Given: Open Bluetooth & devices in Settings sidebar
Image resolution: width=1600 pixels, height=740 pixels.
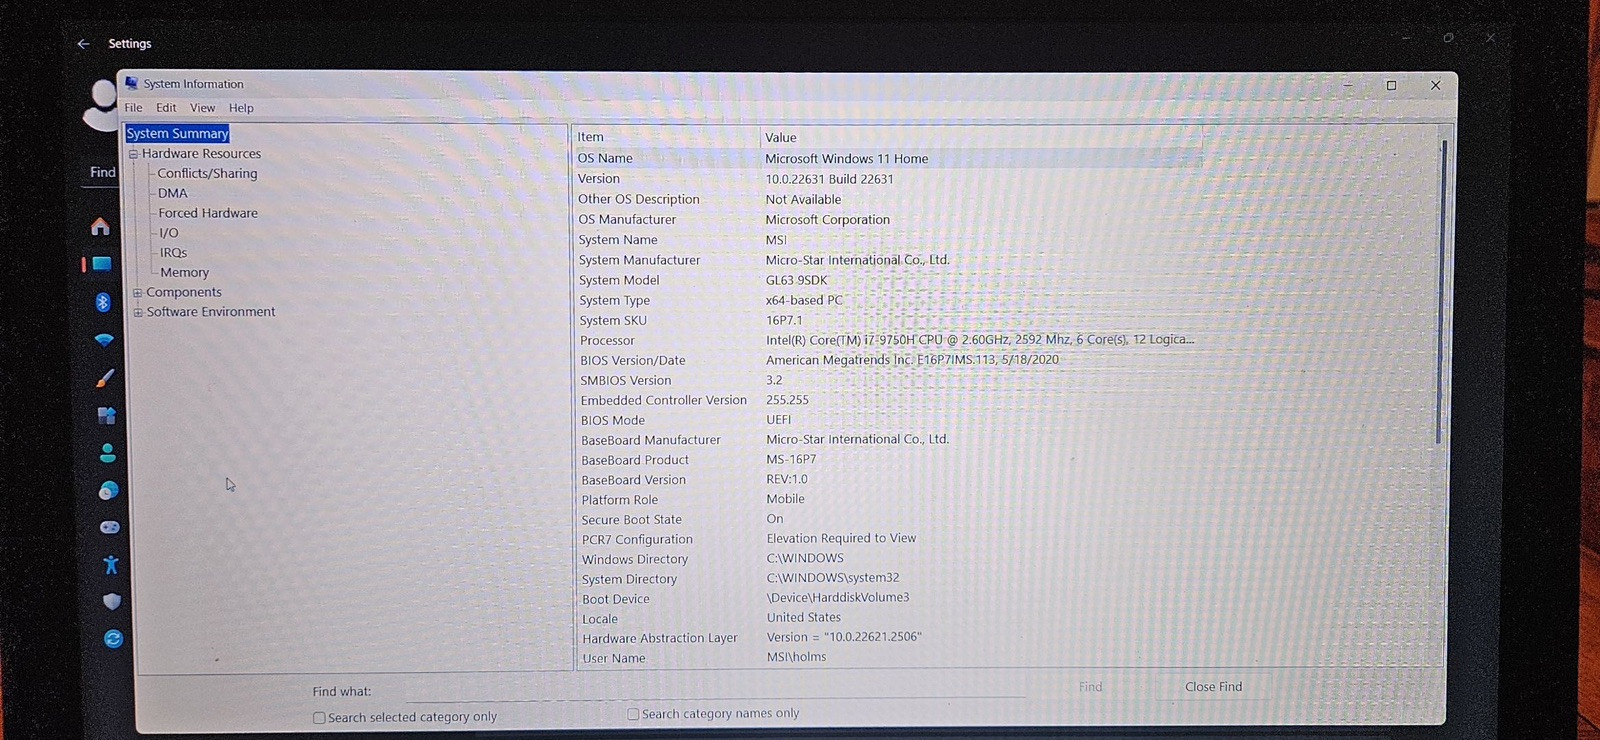Looking at the screenshot, I should point(103,302).
